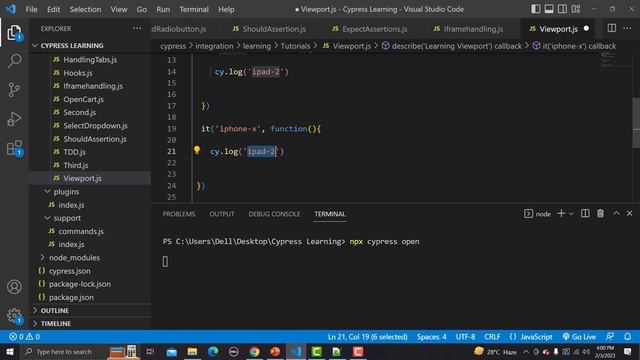
Task: Open OpenCart.js in the explorer
Action: (83, 99)
